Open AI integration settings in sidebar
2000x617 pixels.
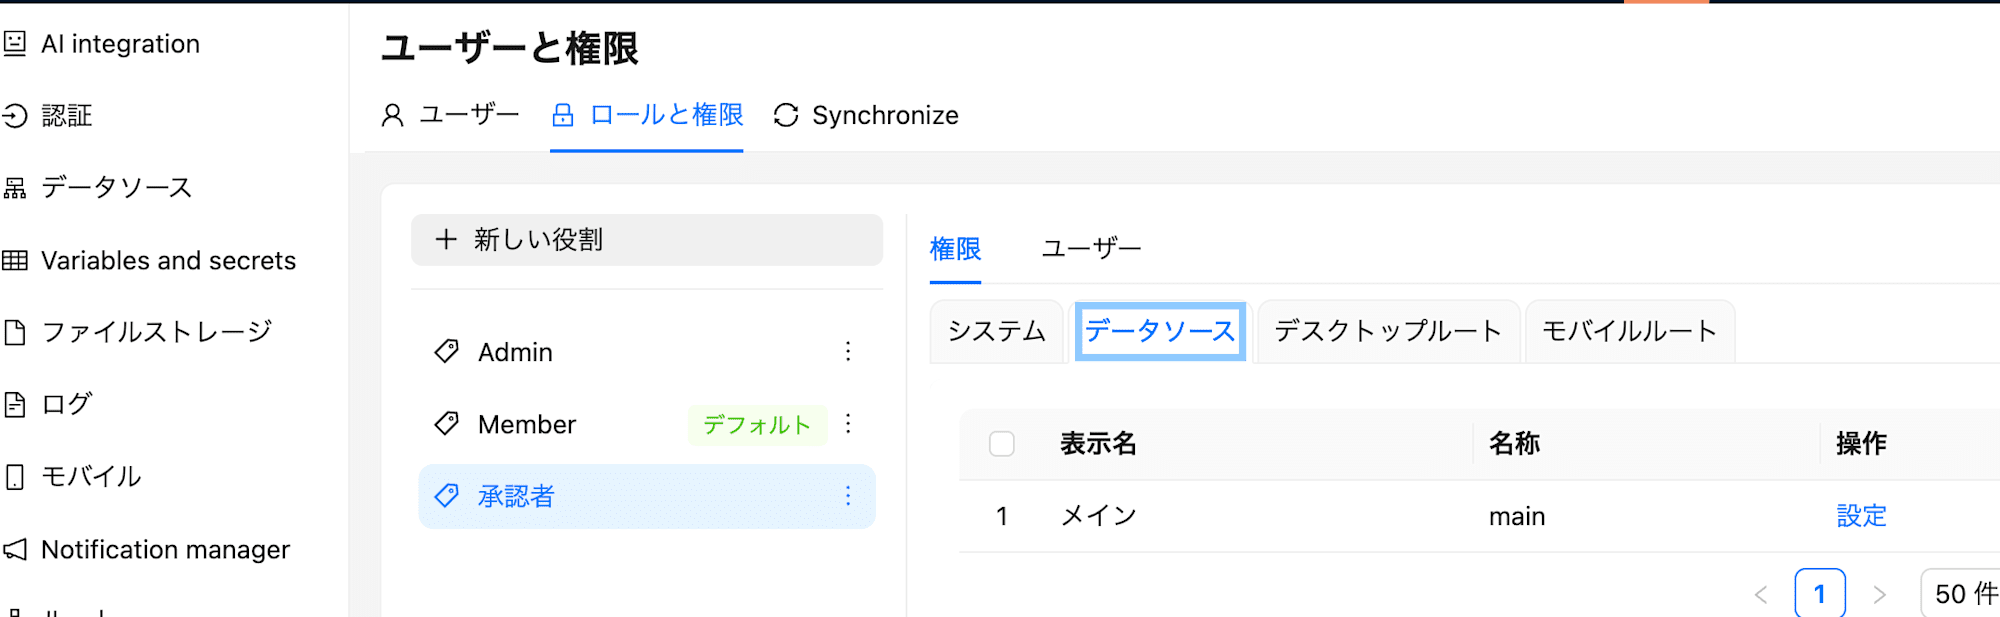pos(120,44)
